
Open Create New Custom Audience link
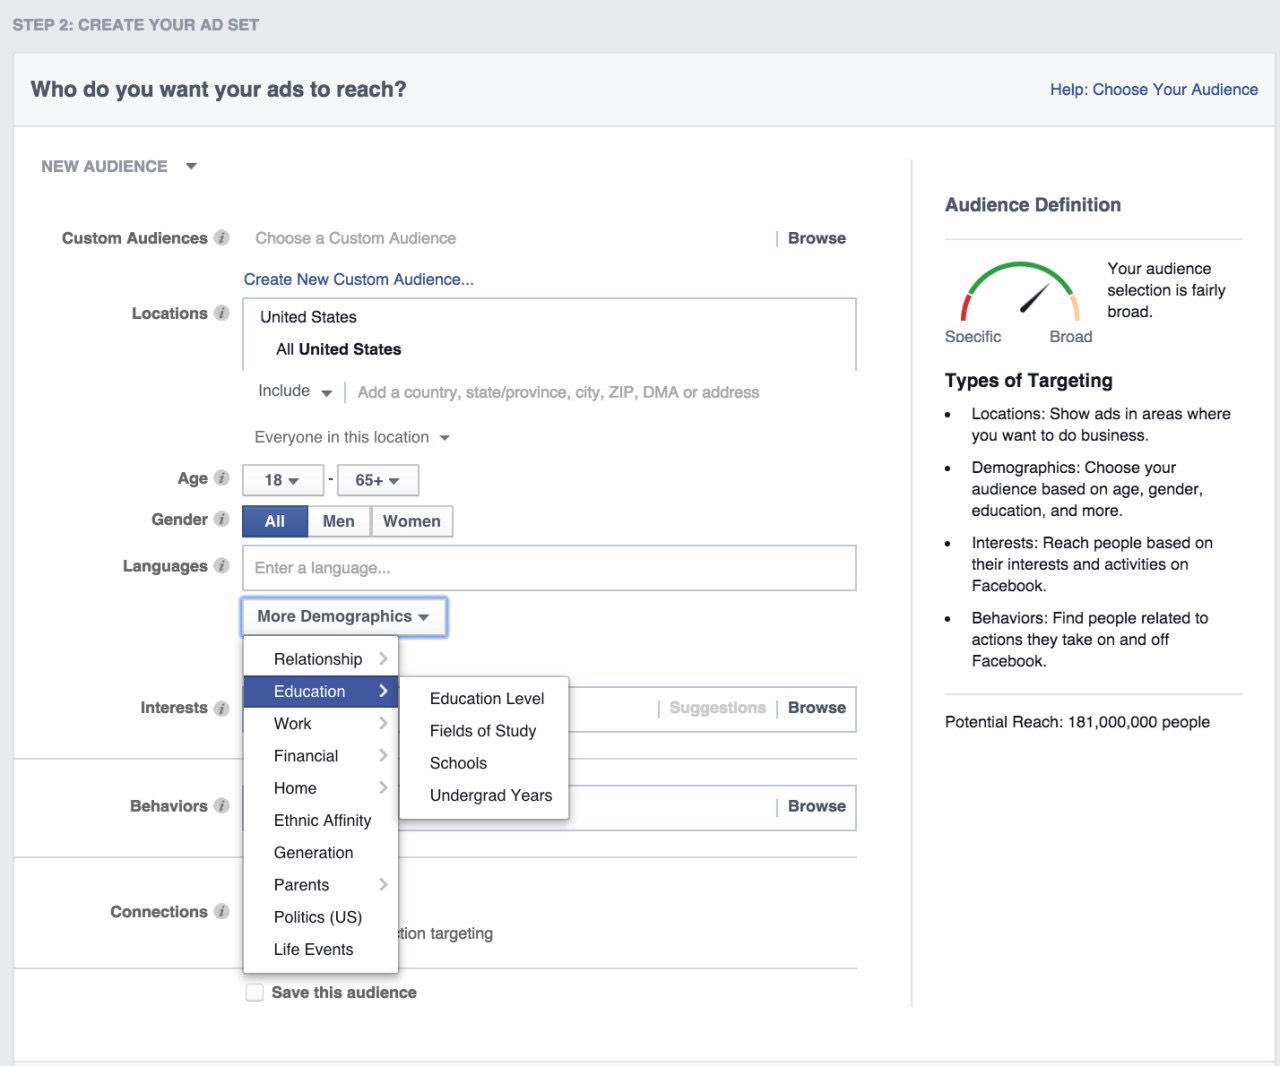tap(358, 279)
